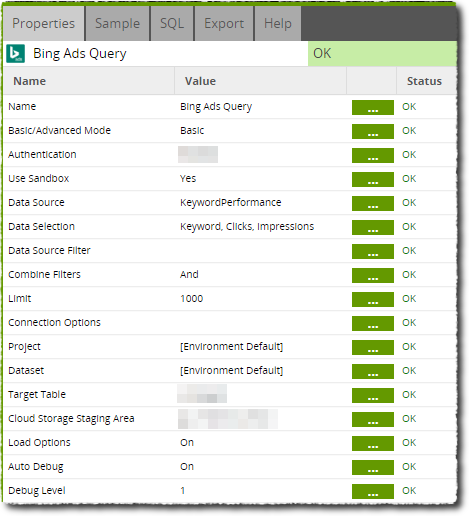Image resolution: width=469 pixels, height=516 pixels.
Task: Open Data Source Filter editor button
Action: pos(373,251)
